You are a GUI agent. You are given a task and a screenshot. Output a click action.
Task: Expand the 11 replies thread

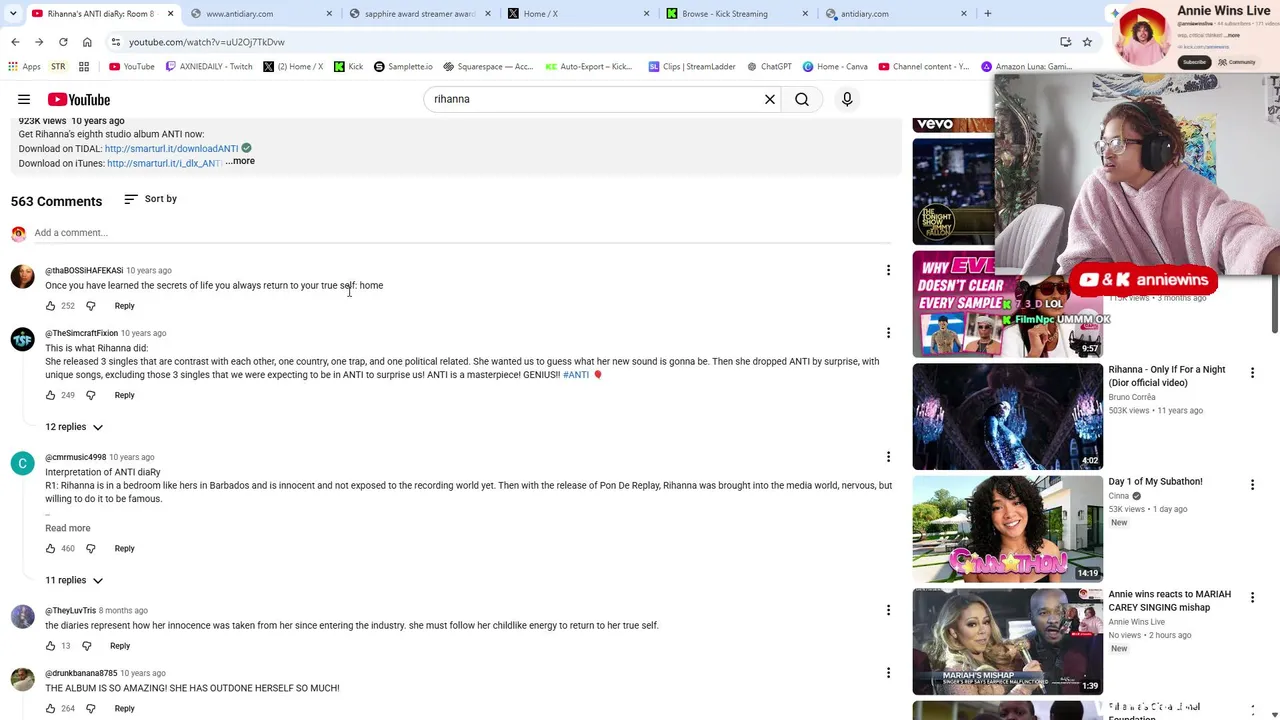75,580
